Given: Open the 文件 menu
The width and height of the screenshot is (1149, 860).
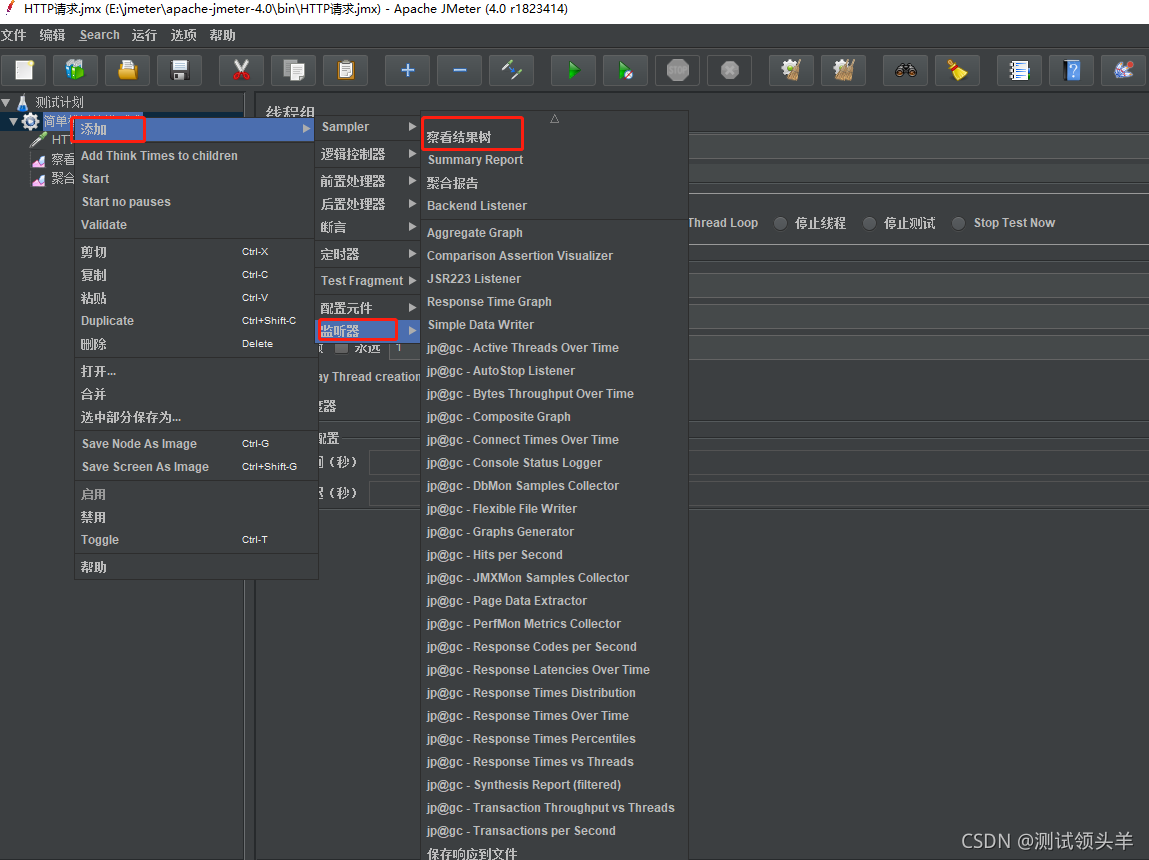Looking at the screenshot, I should pyautogui.click(x=13, y=35).
